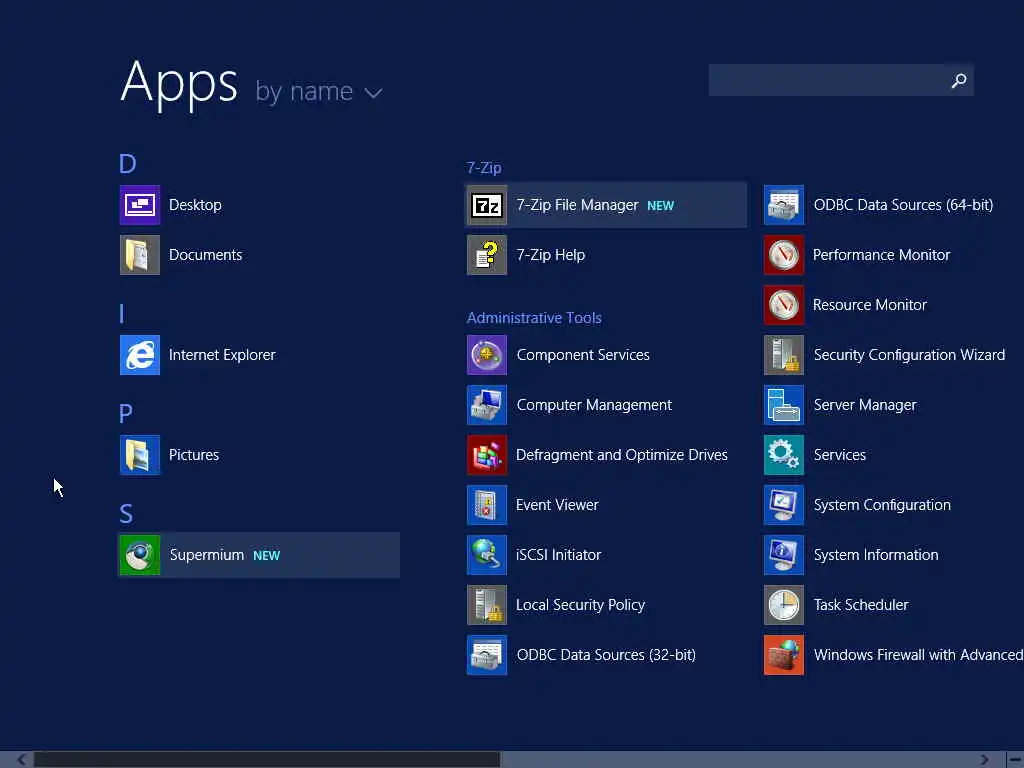Click the '7-Zip Help' label
This screenshot has height=768, width=1024.
(x=551, y=255)
